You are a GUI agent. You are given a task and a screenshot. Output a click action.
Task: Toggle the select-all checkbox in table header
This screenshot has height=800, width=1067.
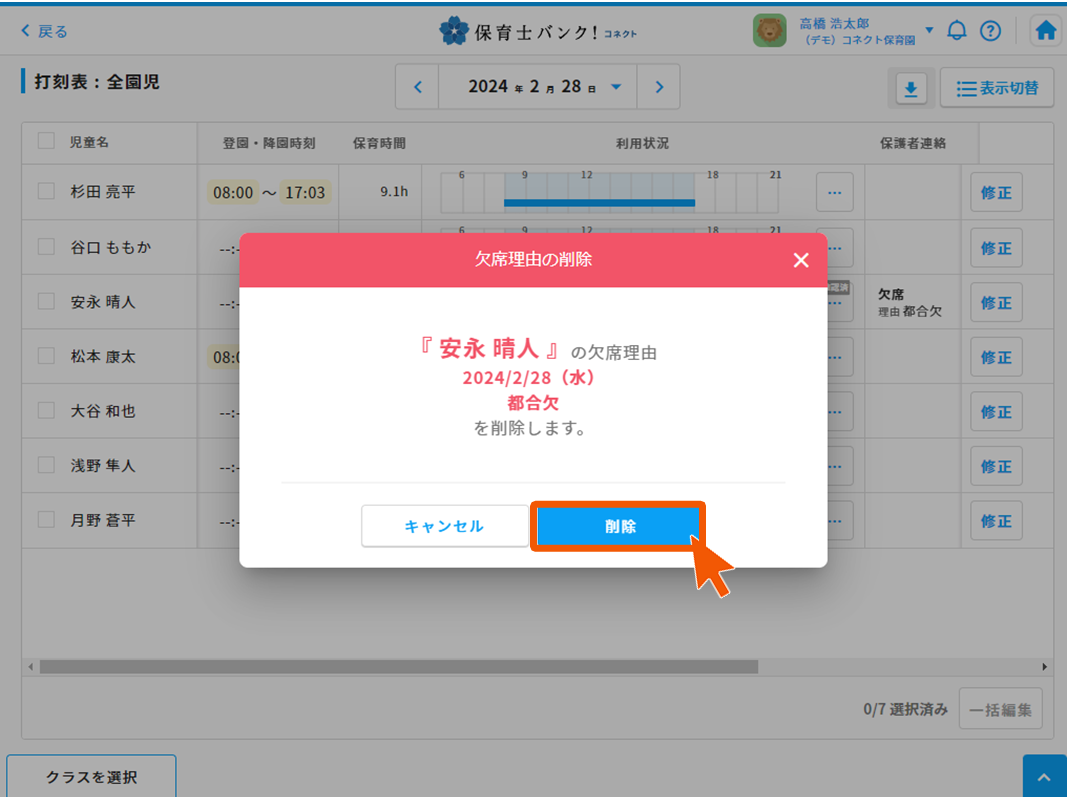[46, 141]
